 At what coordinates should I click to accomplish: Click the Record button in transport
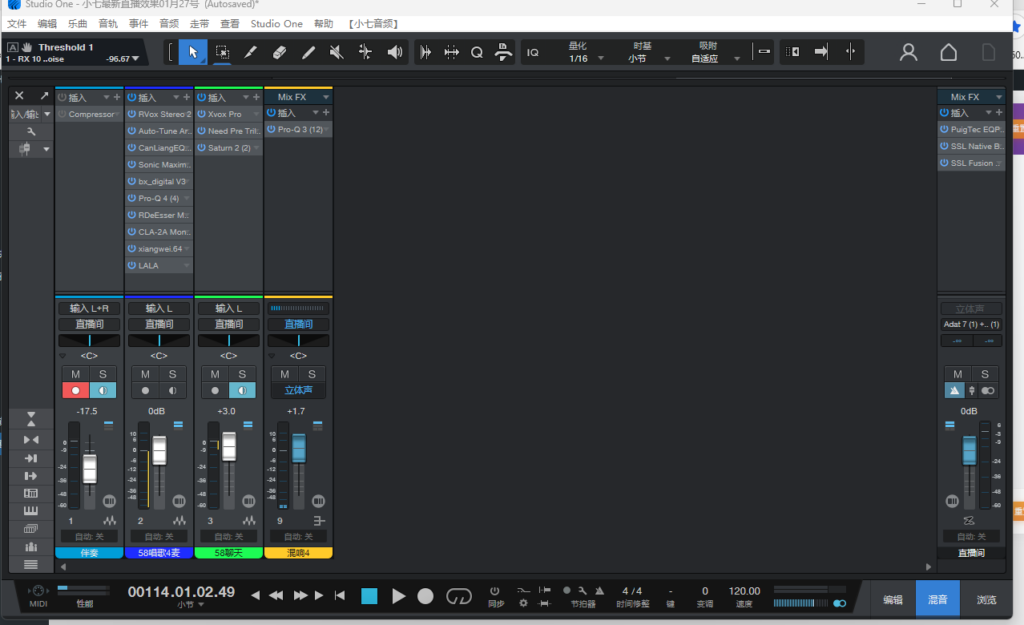click(x=425, y=596)
